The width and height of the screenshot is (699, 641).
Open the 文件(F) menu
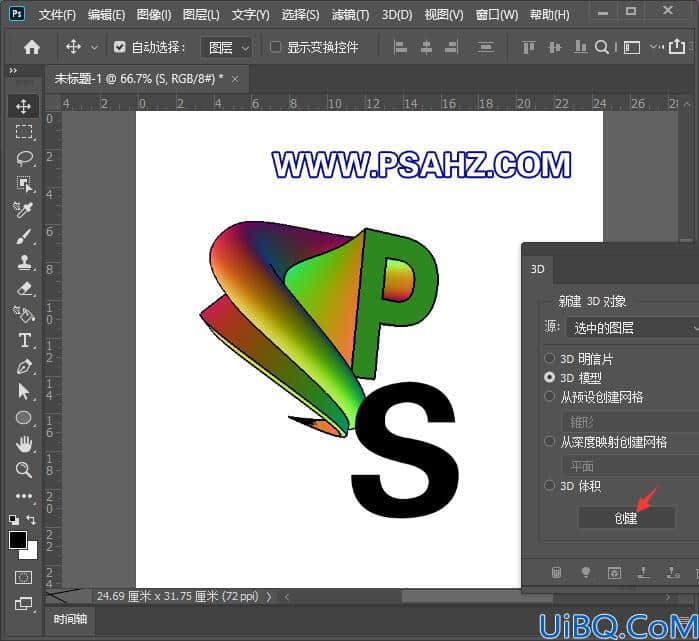click(57, 15)
